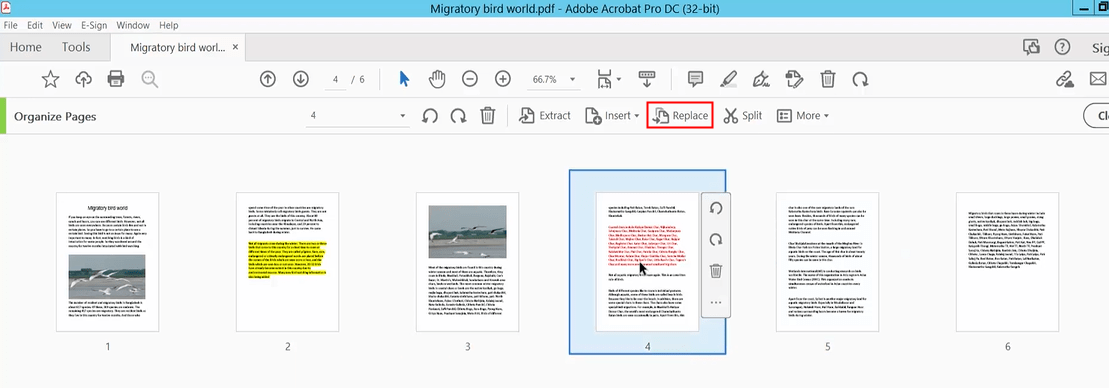Click the top toolbar rotate icon
This screenshot has width=1109, height=388.
(860, 79)
